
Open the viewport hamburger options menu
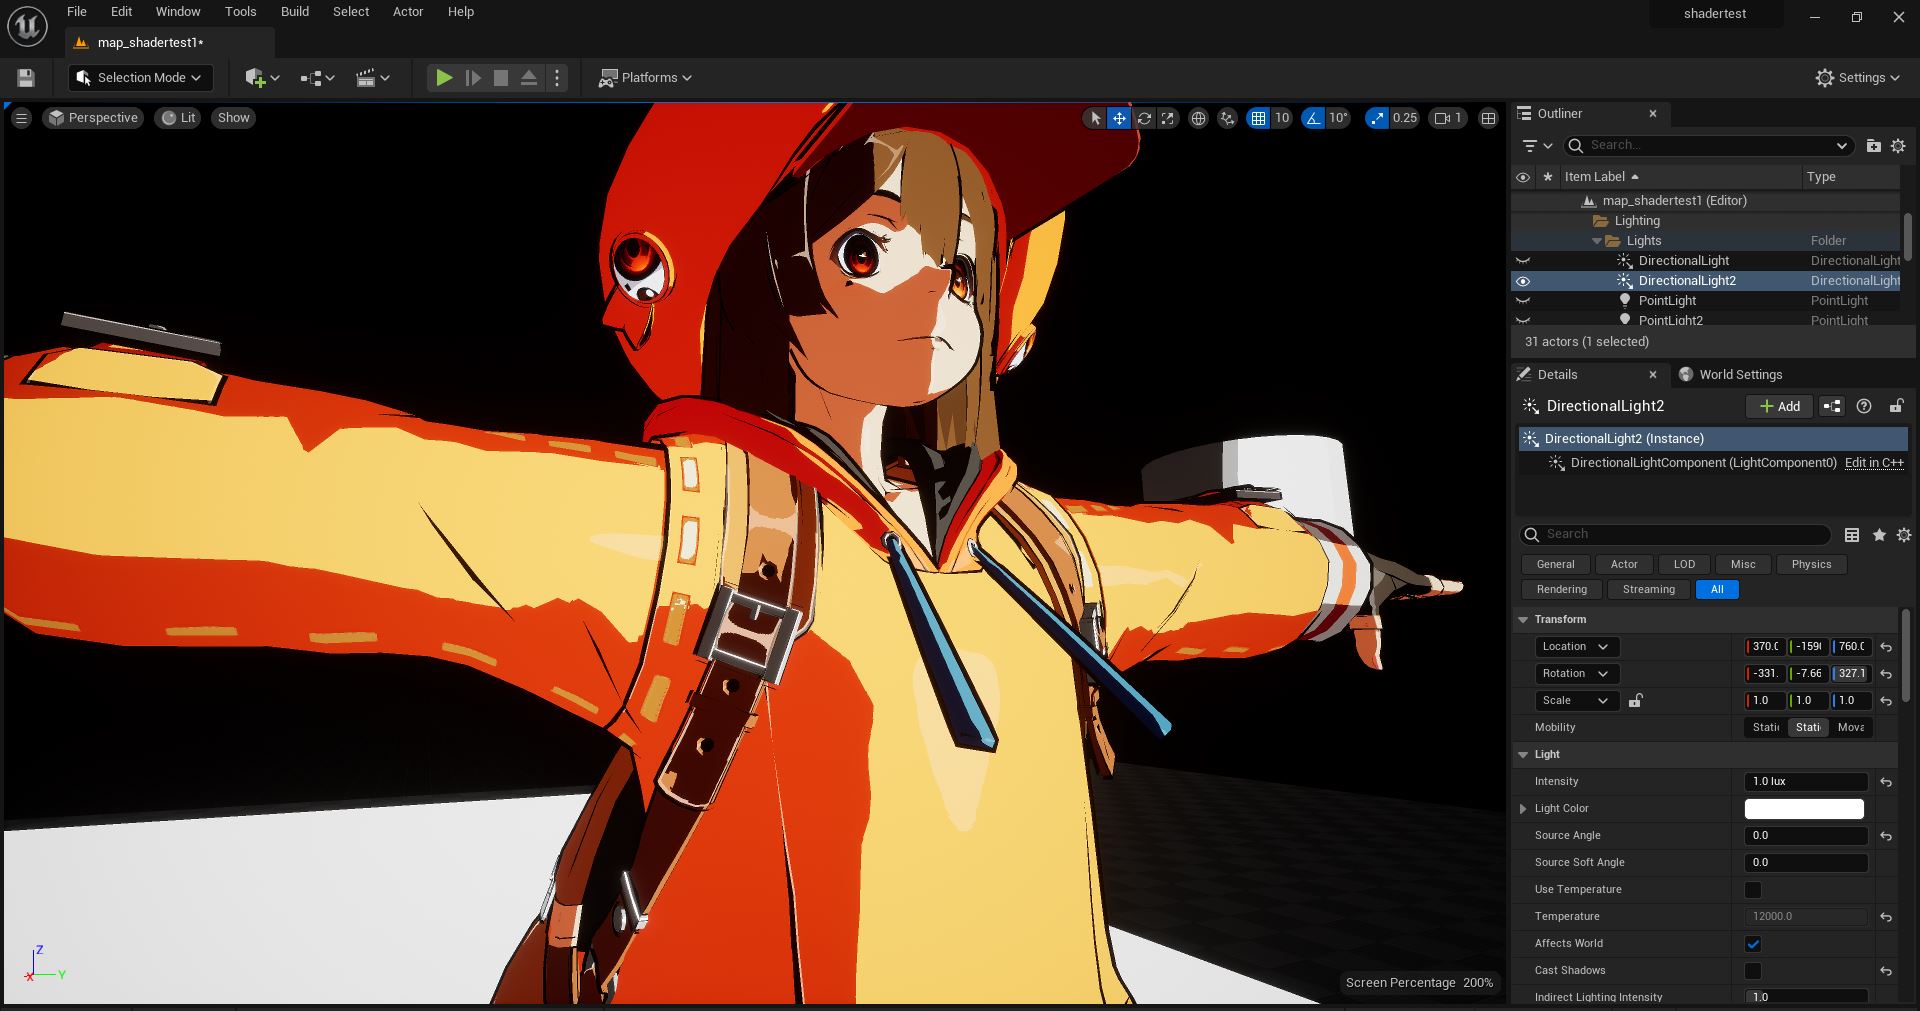21,118
